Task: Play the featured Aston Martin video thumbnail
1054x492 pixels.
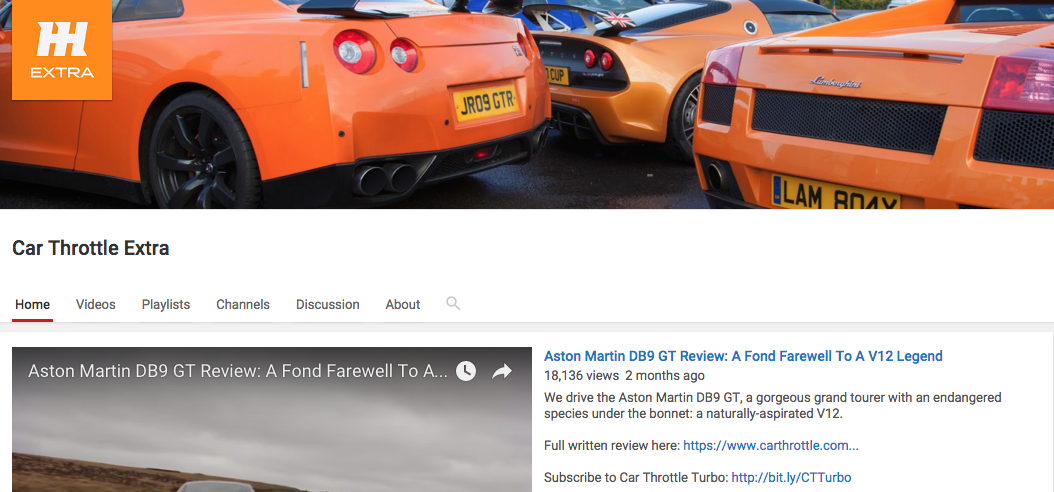Action: [271, 440]
